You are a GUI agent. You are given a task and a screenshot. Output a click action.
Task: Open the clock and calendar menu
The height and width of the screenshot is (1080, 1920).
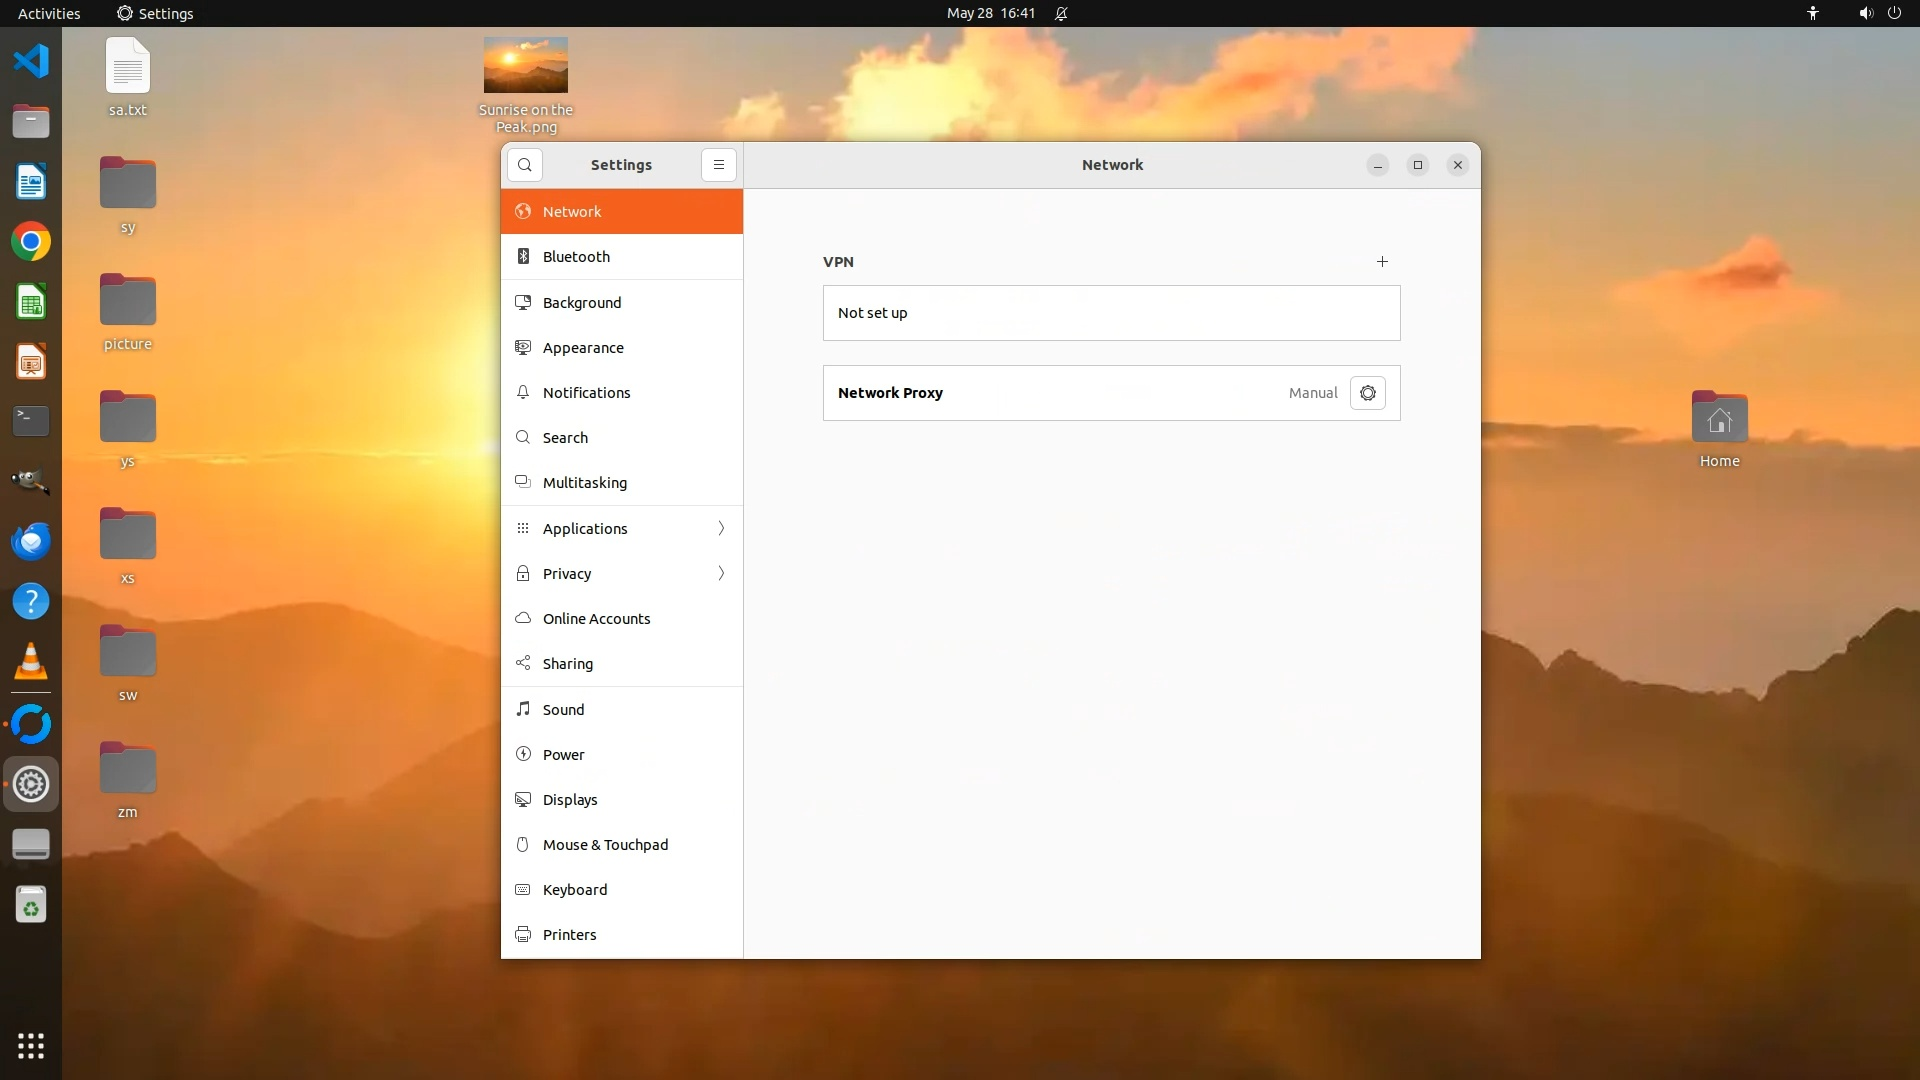pyautogui.click(x=990, y=13)
